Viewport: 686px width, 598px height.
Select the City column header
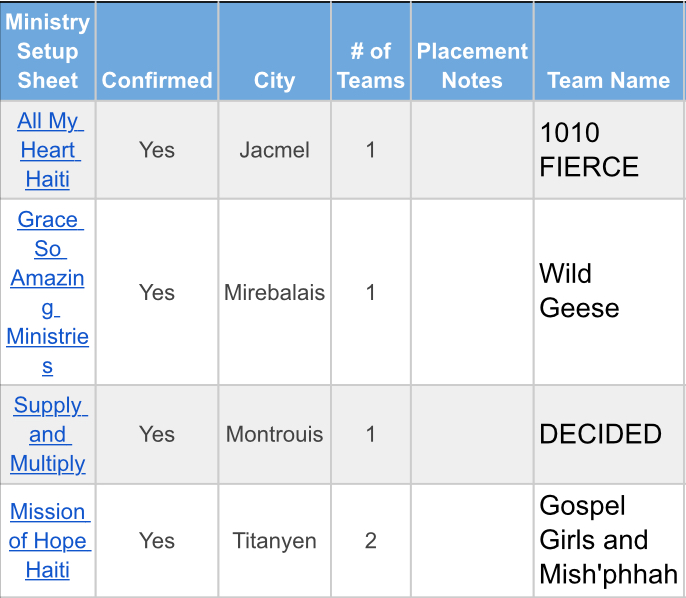point(274,80)
